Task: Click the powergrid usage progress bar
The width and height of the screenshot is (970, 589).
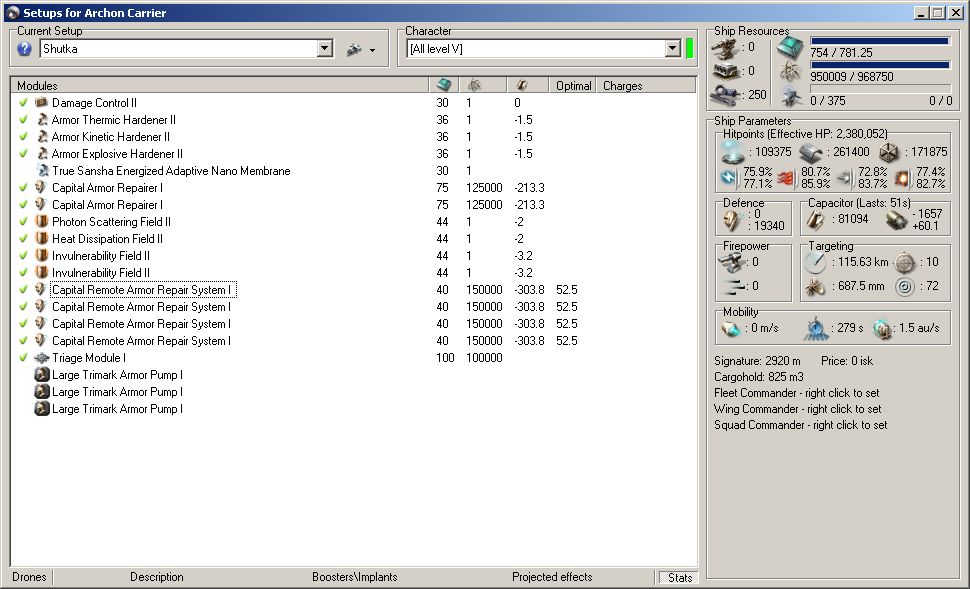Action: (880, 65)
